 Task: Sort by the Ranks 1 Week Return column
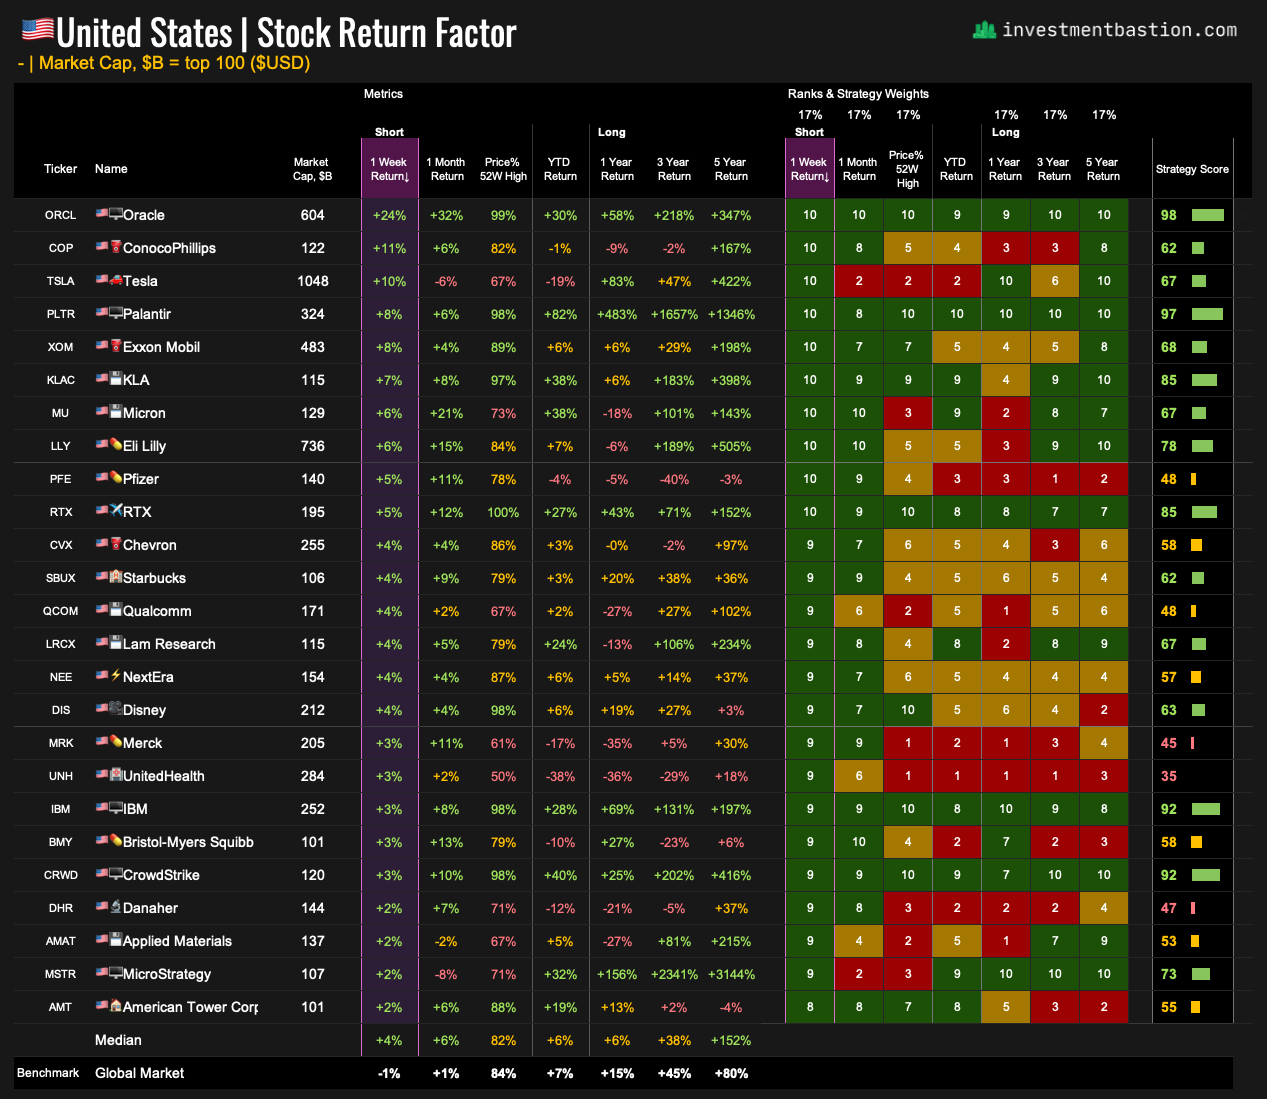coord(810,169)
